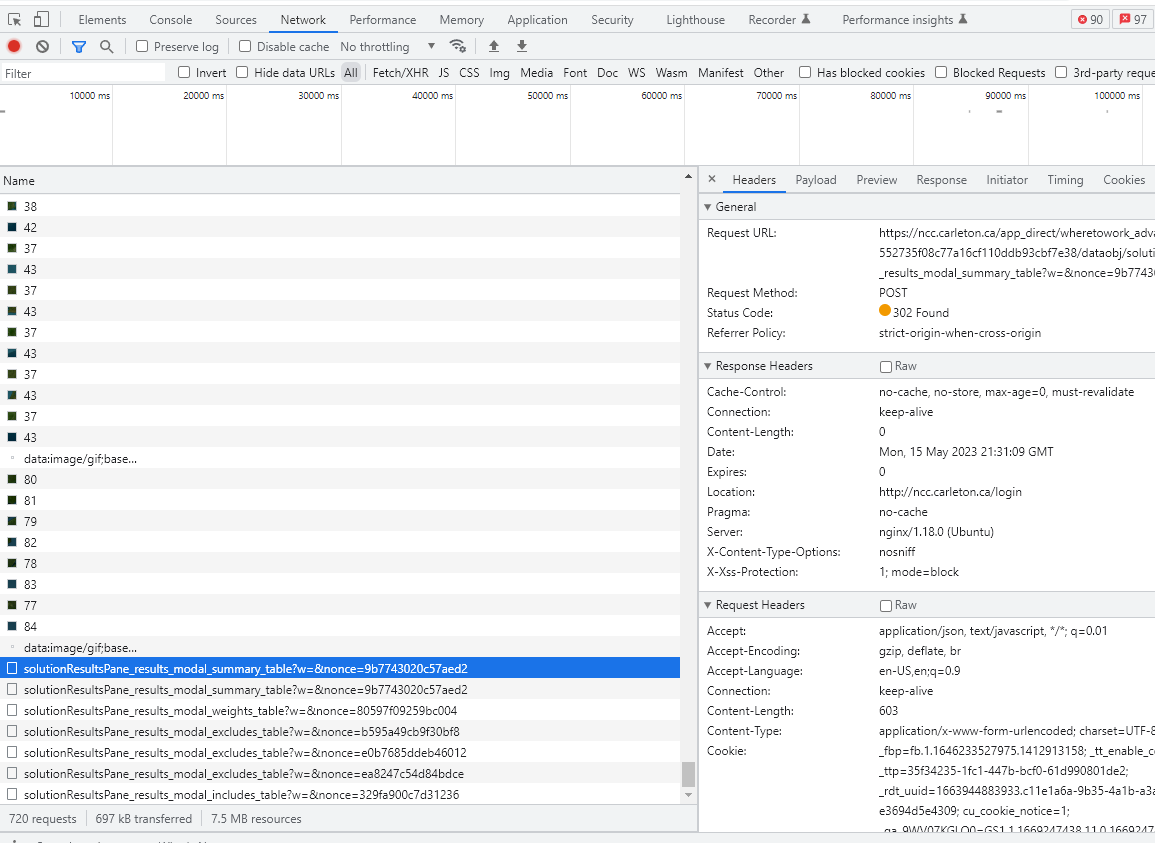Filter requests by Fetch/XHR

pyautogui.click(x=400, y=72)
